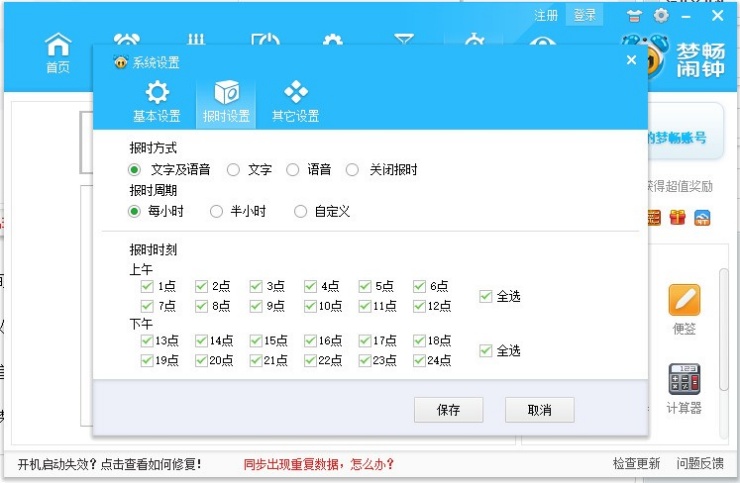Screen dimensions: 740x483
Task: Close the 系统设置 dialog
Action: [x=631, y=60]
